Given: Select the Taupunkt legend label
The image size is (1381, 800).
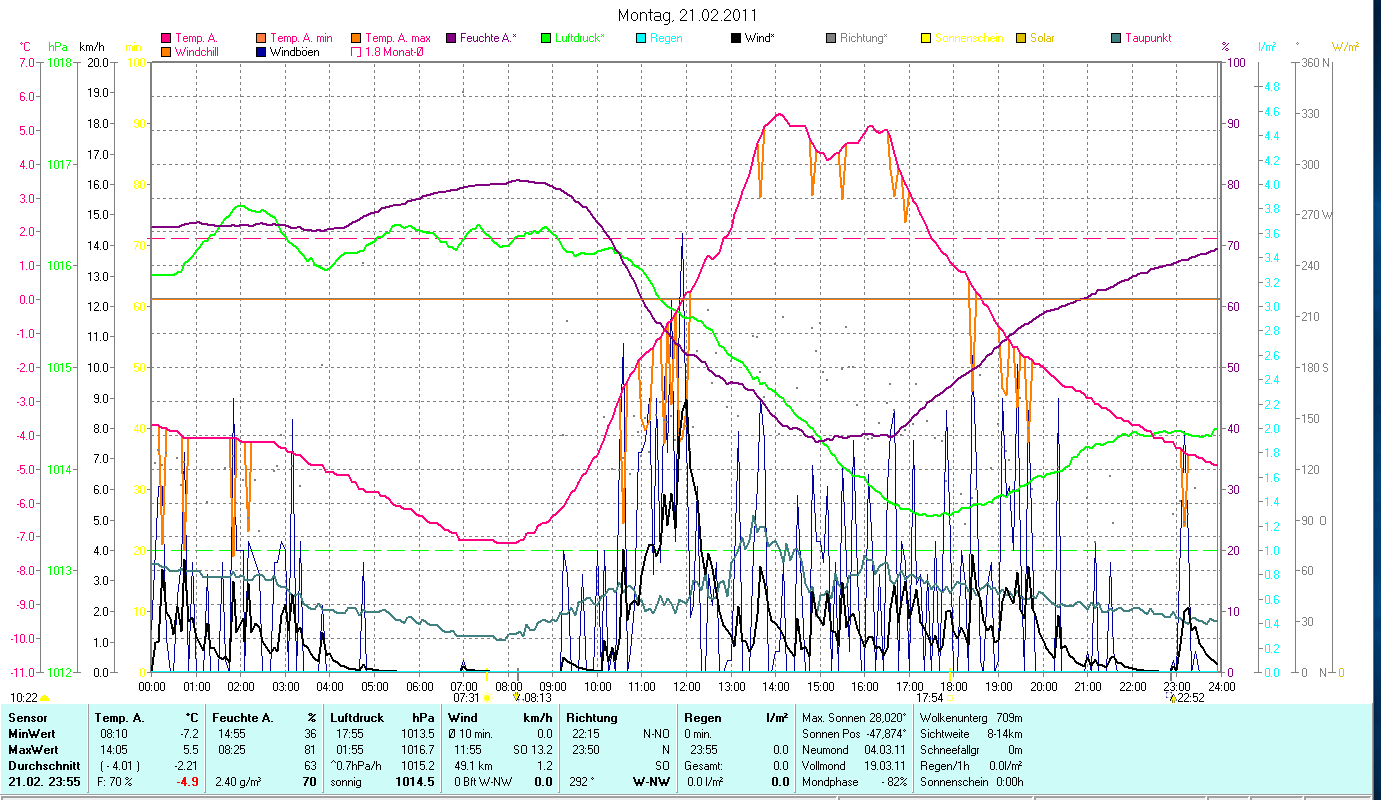Looking at the screenshot, I should (x=1147, y=38).
